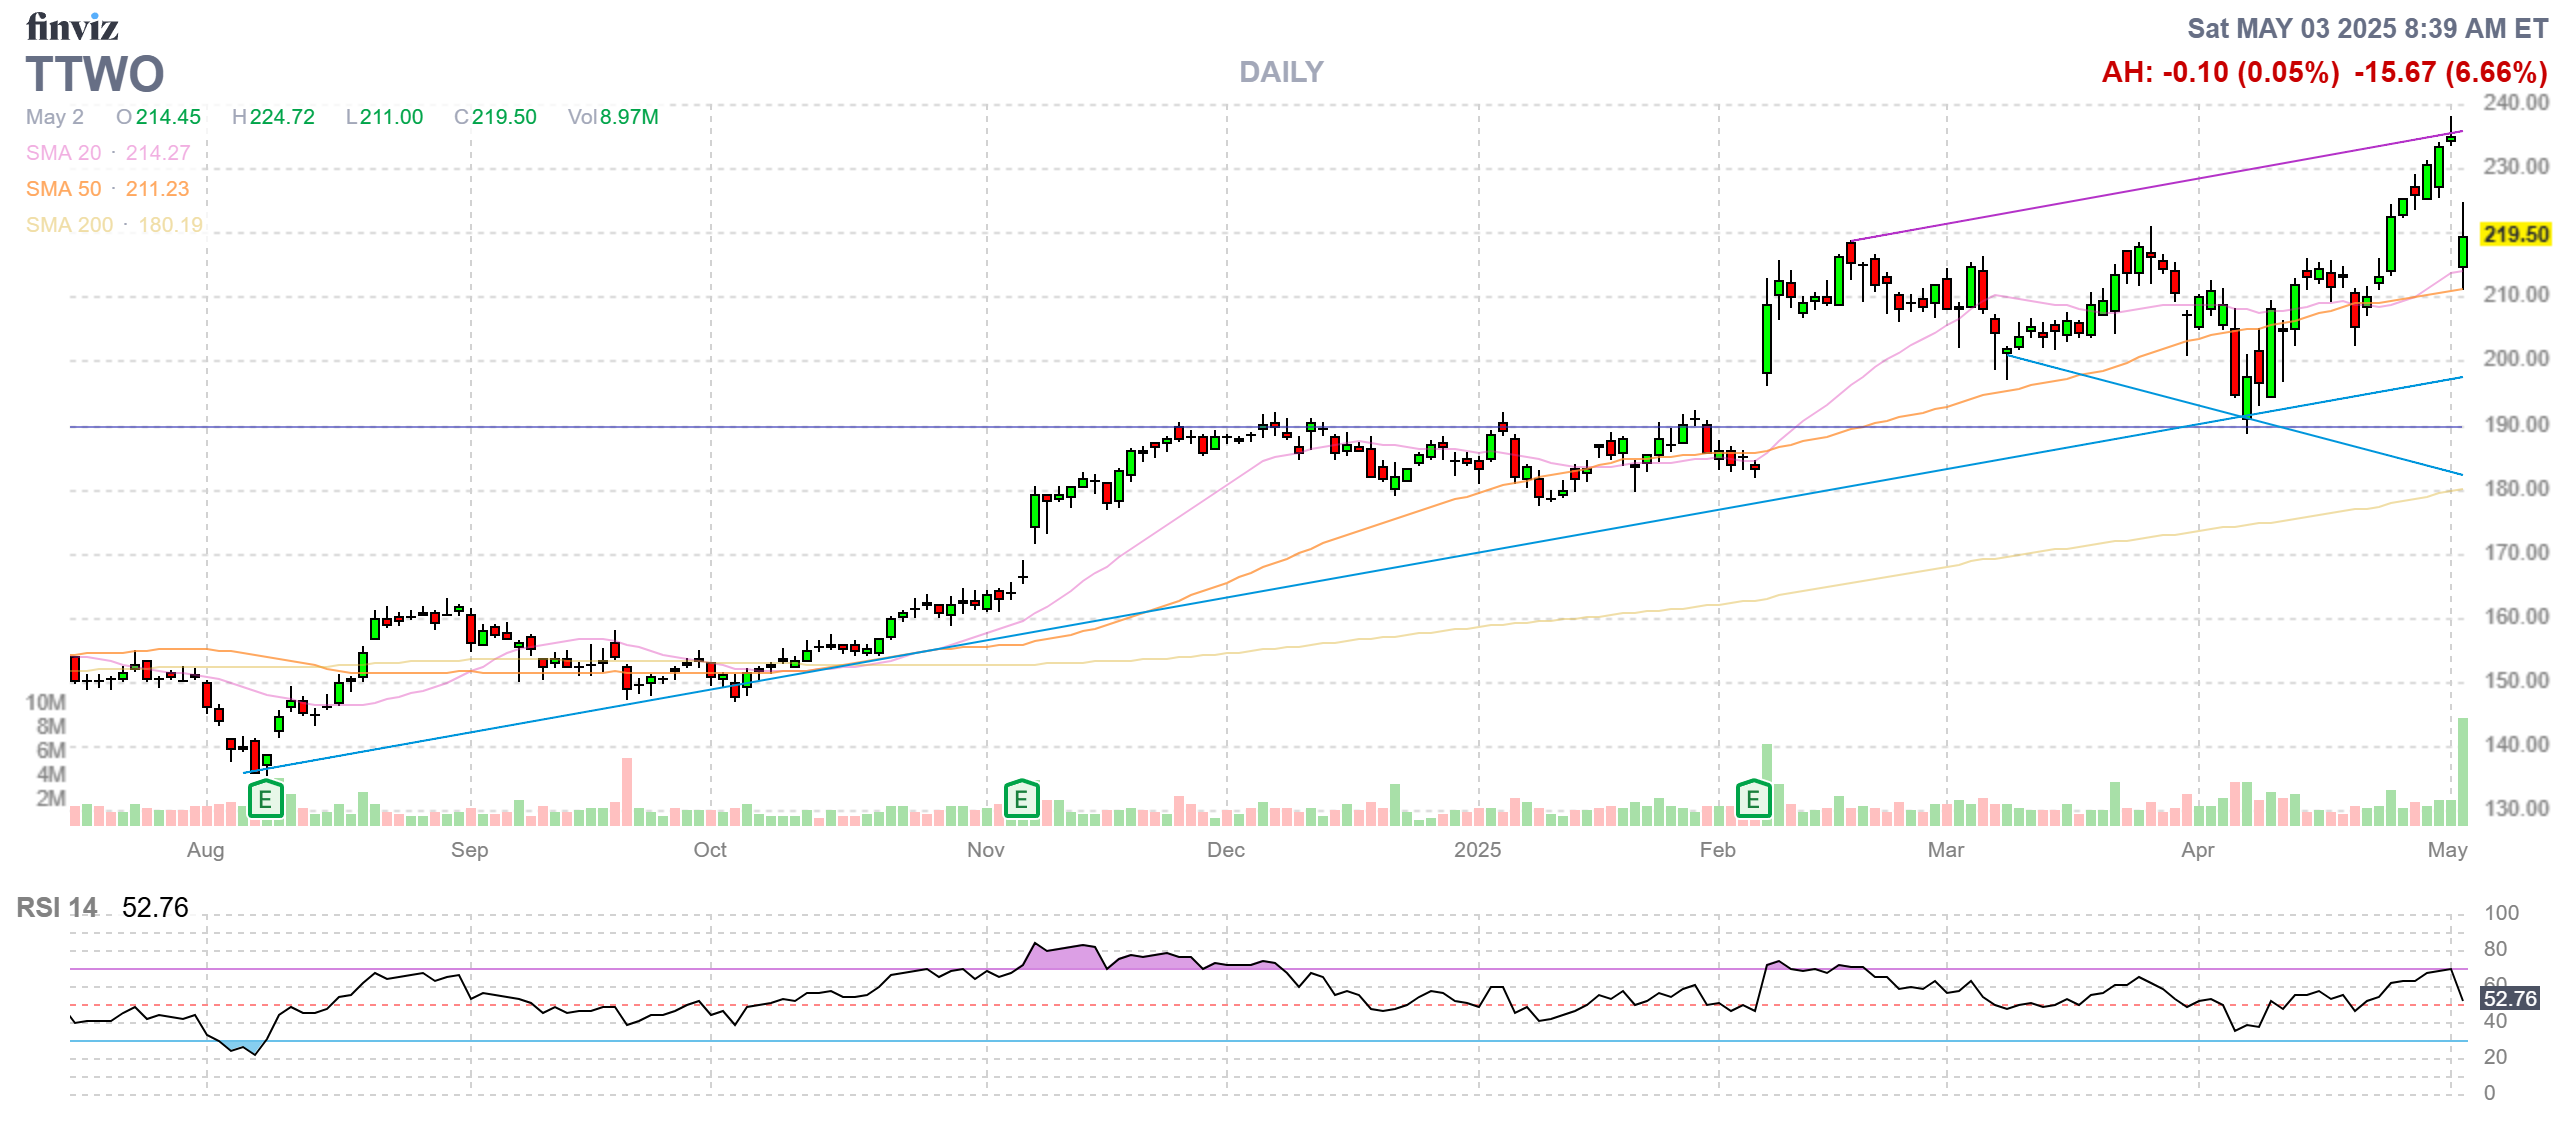Click the 52.76 RSI value tag
Viewport: 2574px width, 1124px height.
pyautogui.click(x=2510, y=998)
